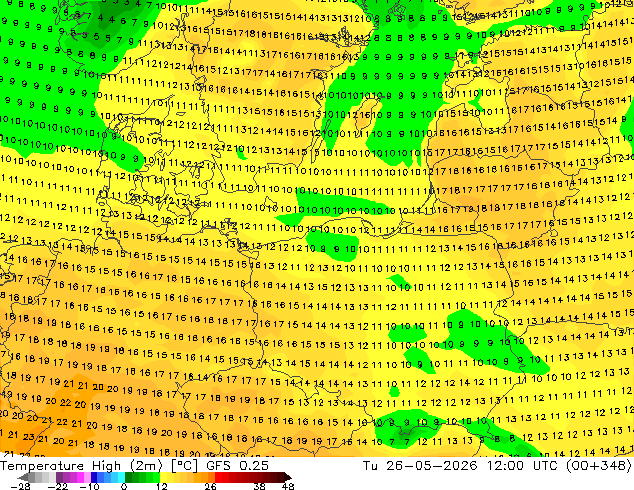Click the green section of the color legend
Viewport: 634px width, 490px height.
(x=142, y=477)
